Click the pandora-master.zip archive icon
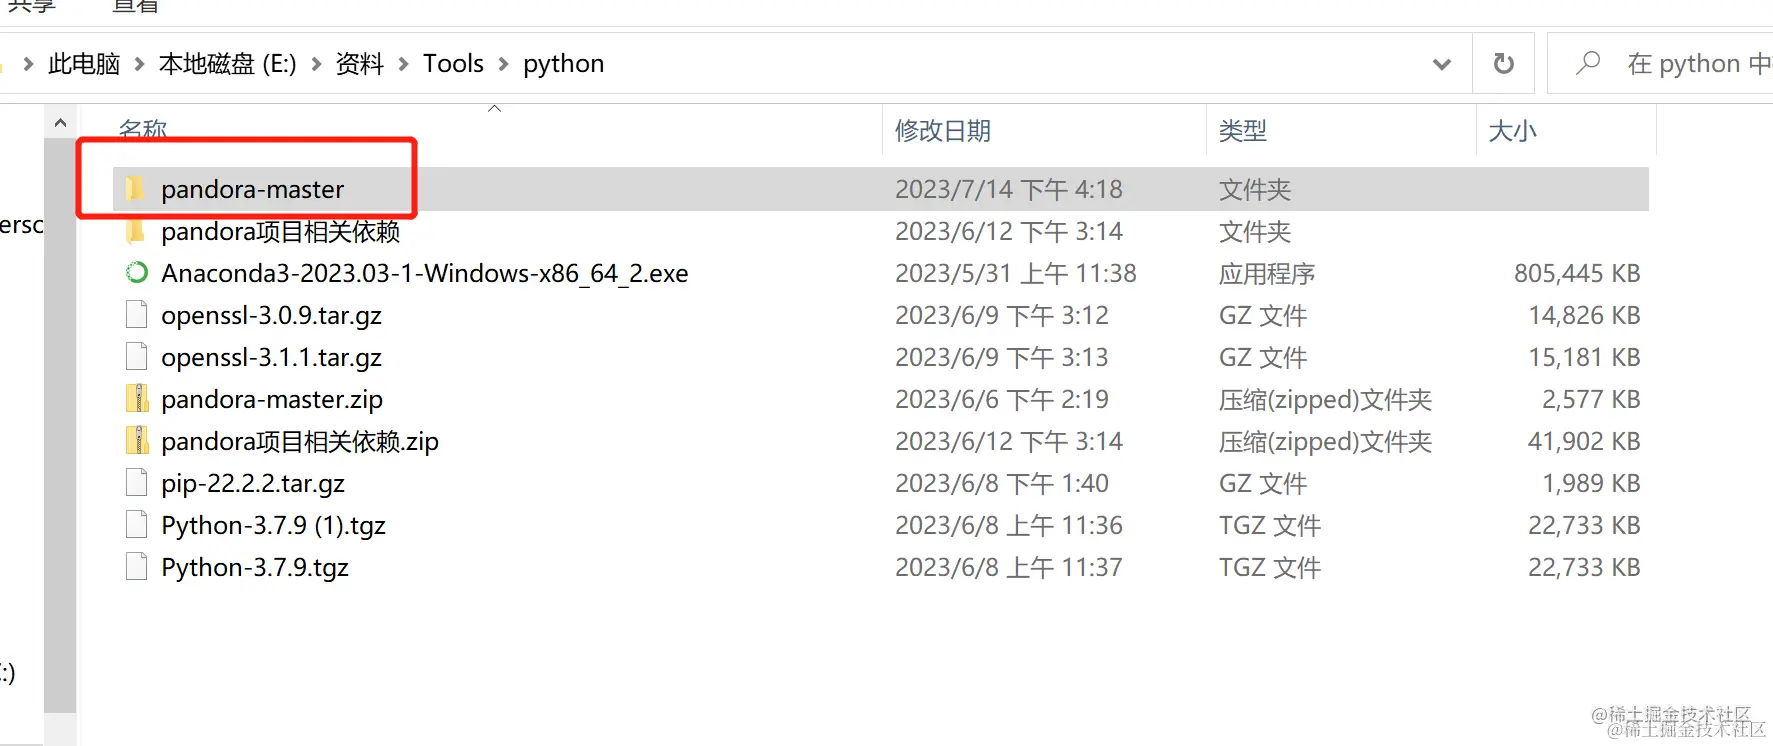 136,399
